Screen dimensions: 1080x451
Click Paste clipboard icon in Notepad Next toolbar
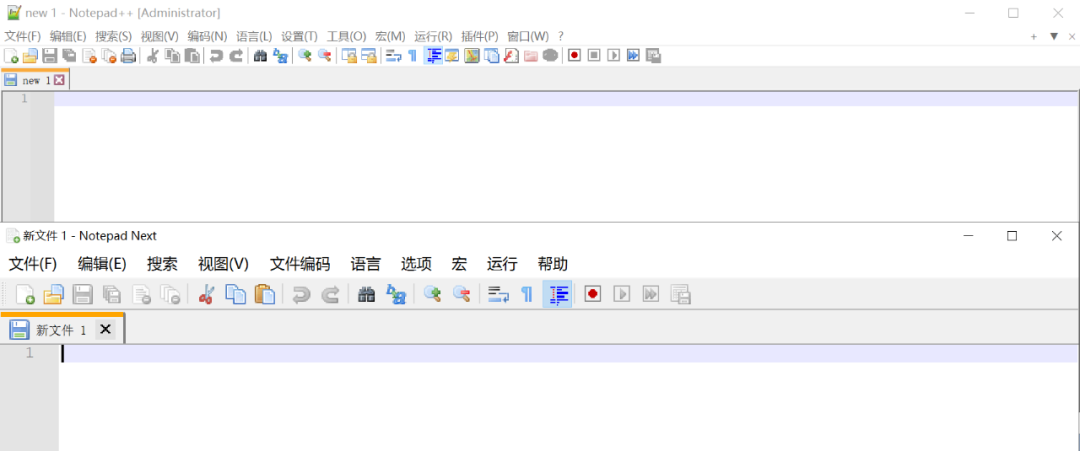click(x=264, y=294)
